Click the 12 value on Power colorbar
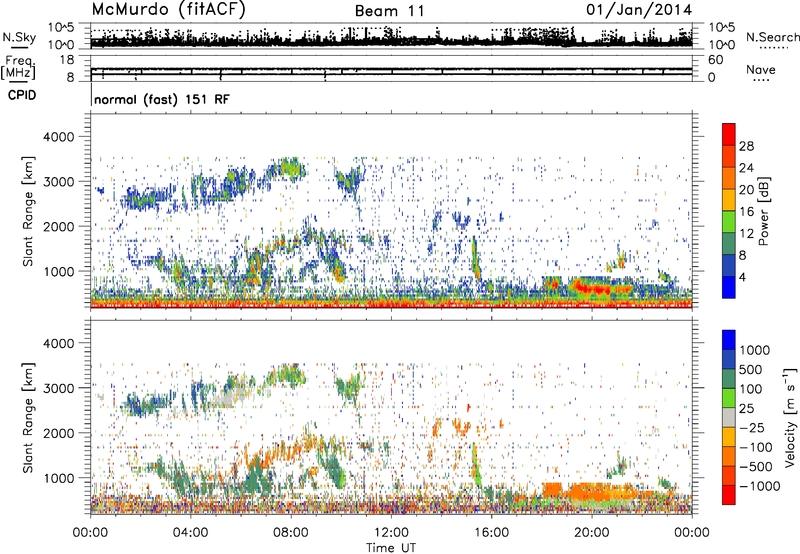 (x=746, y=234)
